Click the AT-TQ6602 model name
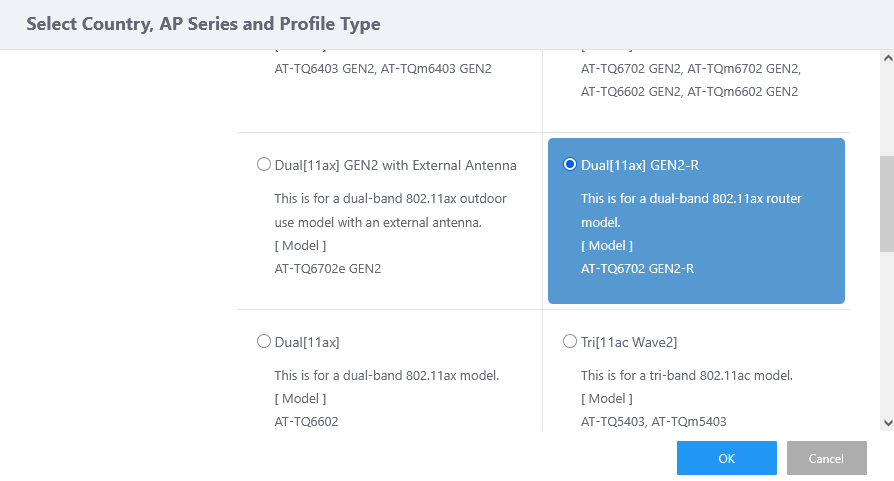This screenshot has height=481, width=894. click(x=307, y=422)
